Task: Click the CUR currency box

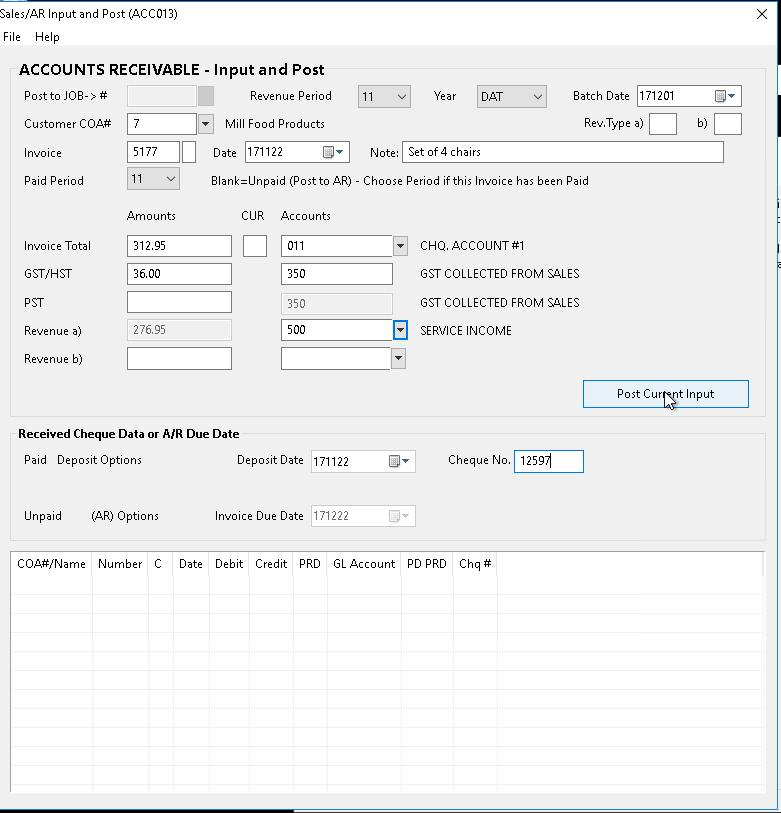Action: click(255, 246)
